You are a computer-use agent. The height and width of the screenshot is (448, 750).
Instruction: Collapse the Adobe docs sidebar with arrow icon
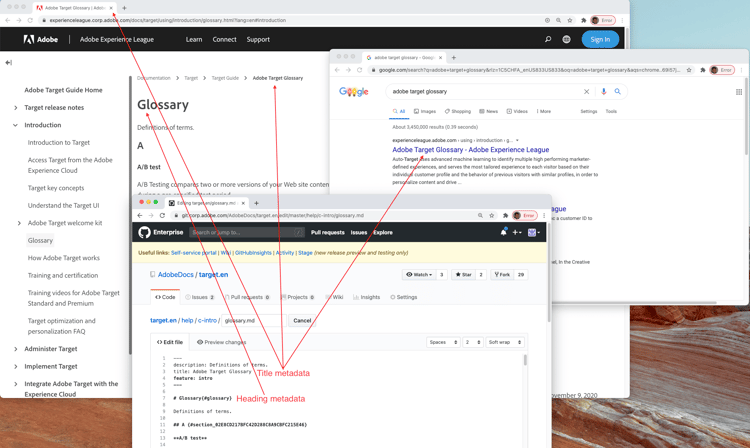click(8, 62)
